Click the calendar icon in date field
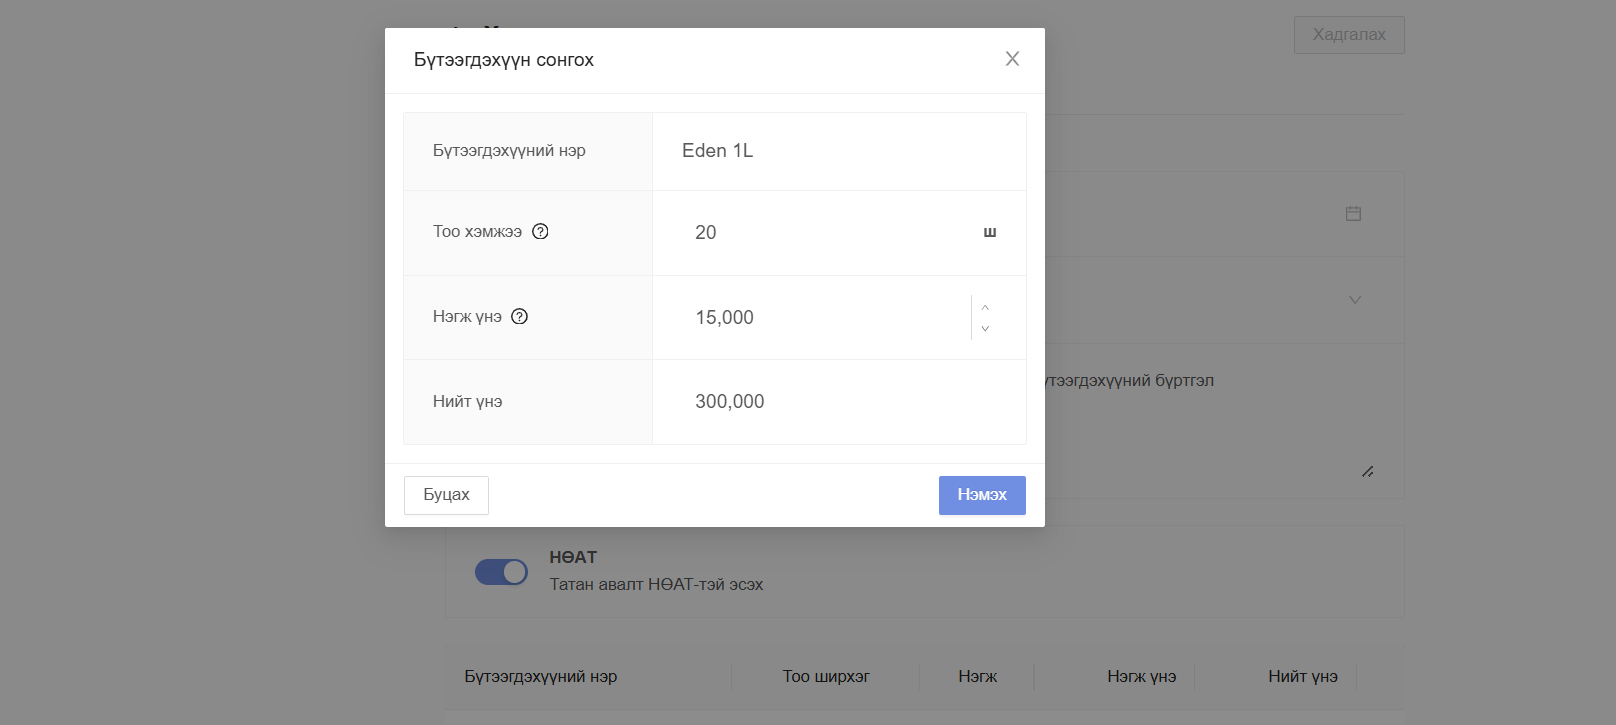 coord(1353,213)
